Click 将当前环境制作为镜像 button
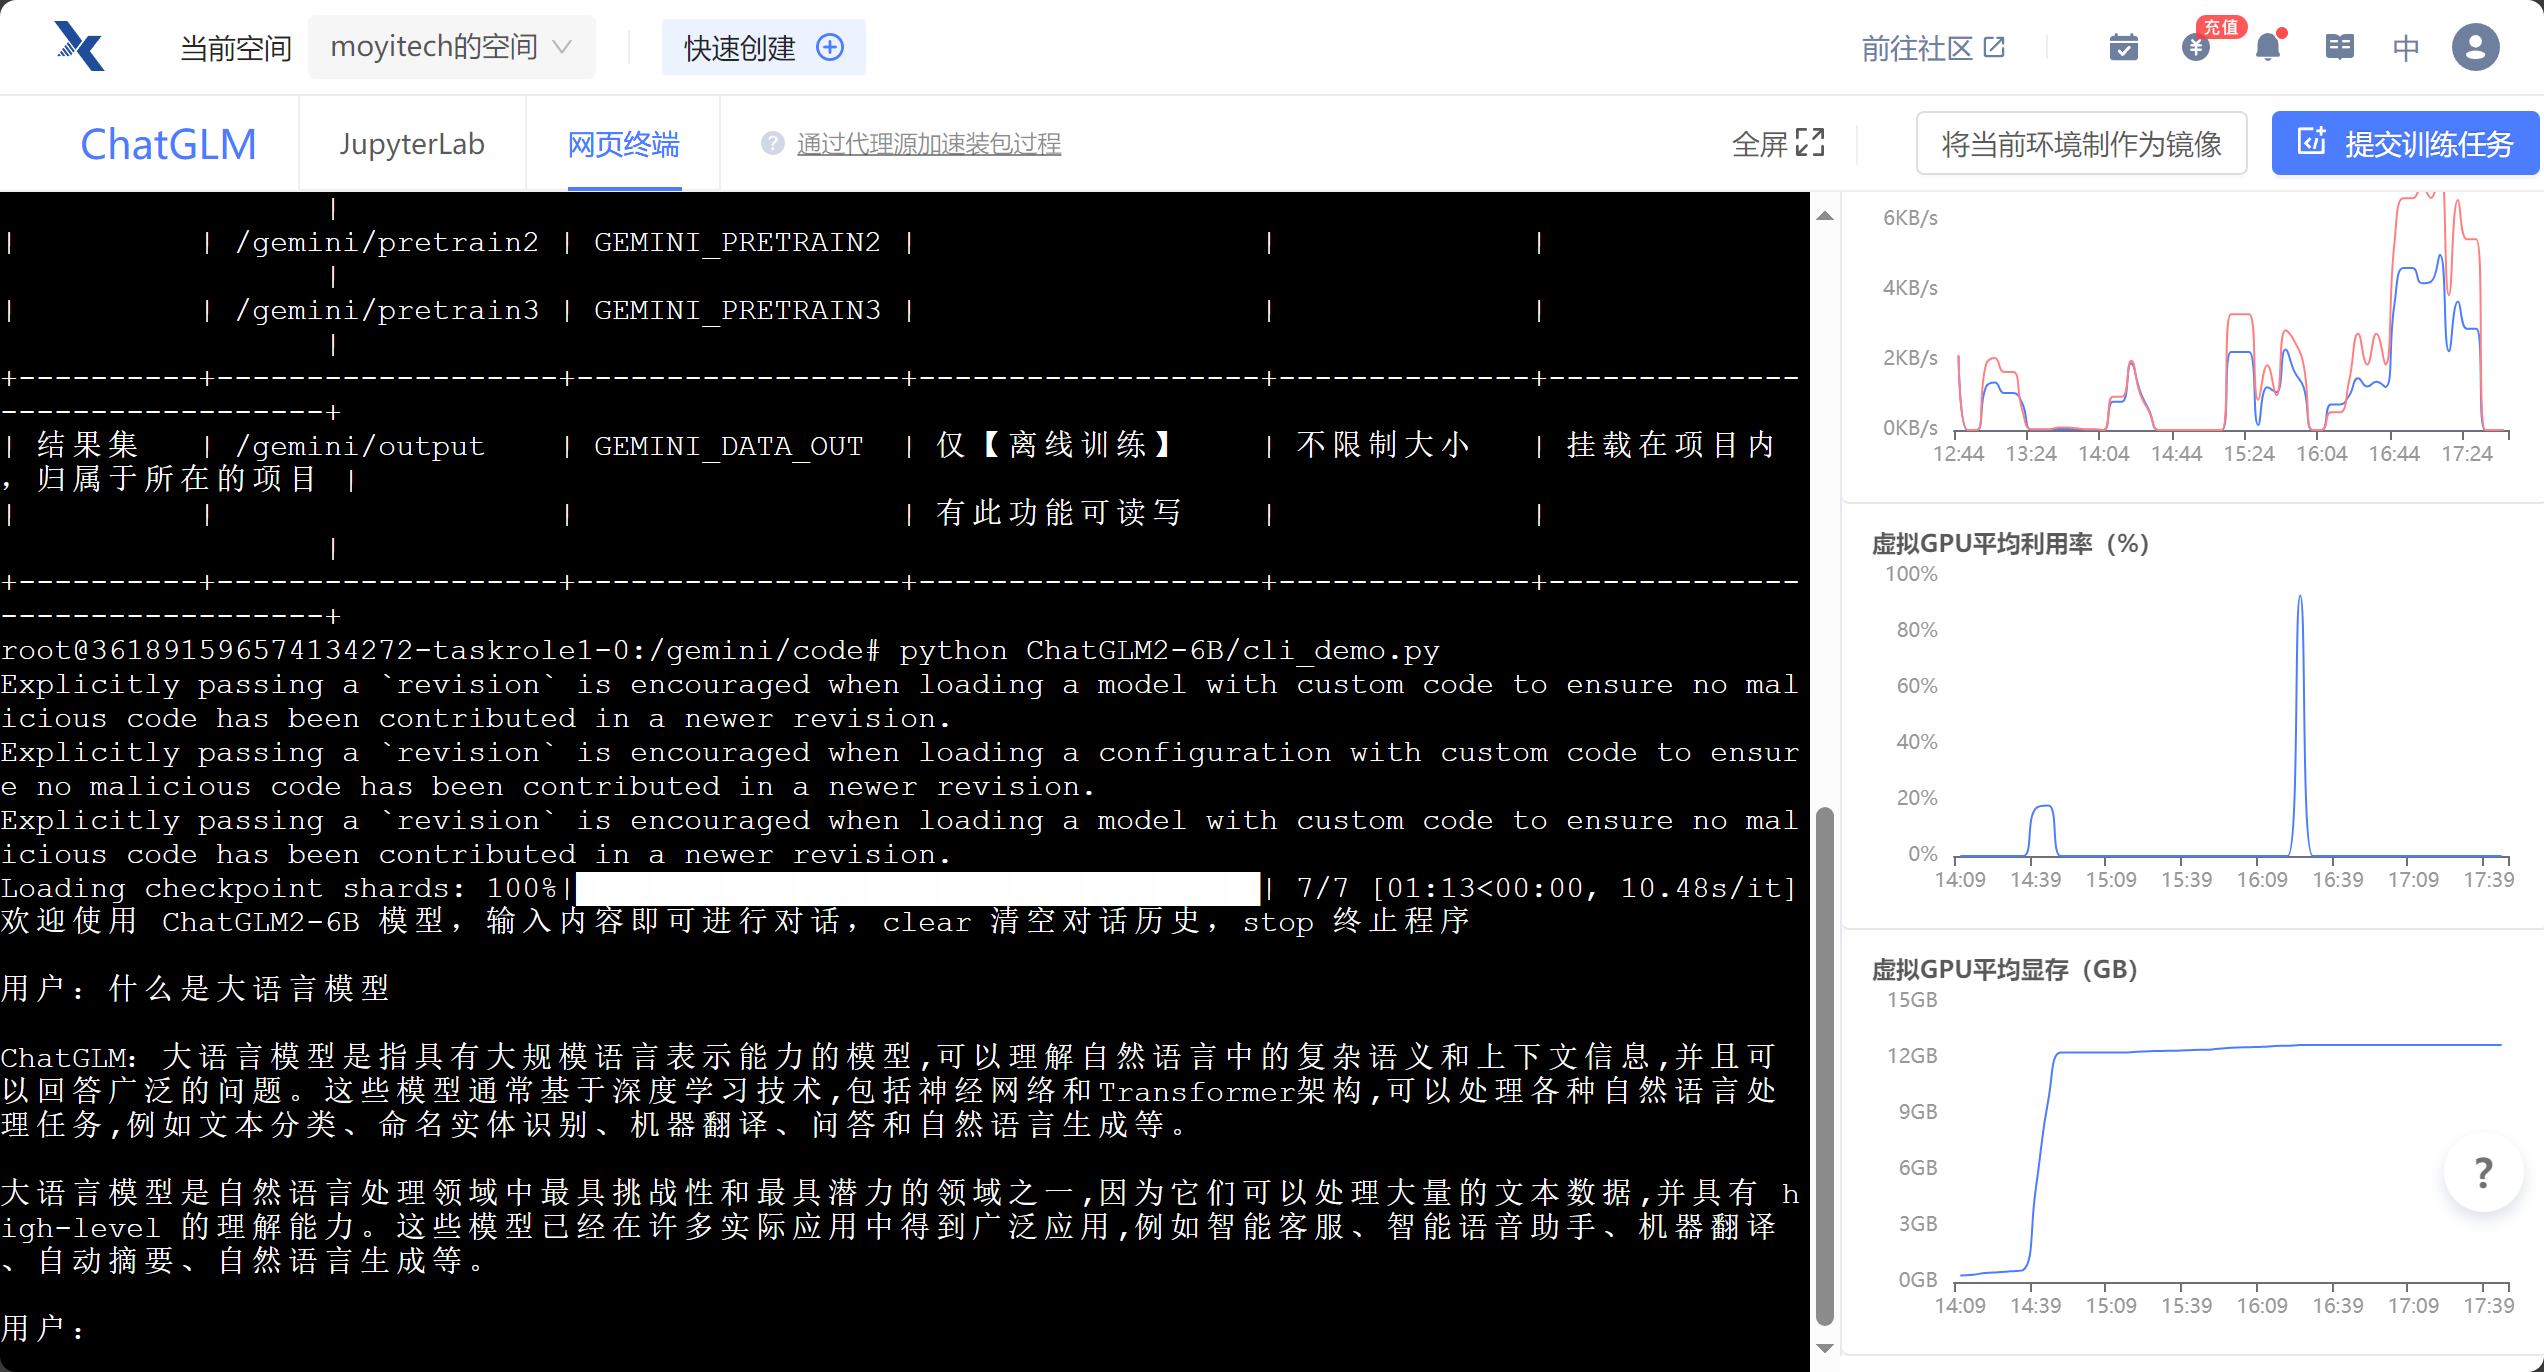 click(x=2081, y=144)
